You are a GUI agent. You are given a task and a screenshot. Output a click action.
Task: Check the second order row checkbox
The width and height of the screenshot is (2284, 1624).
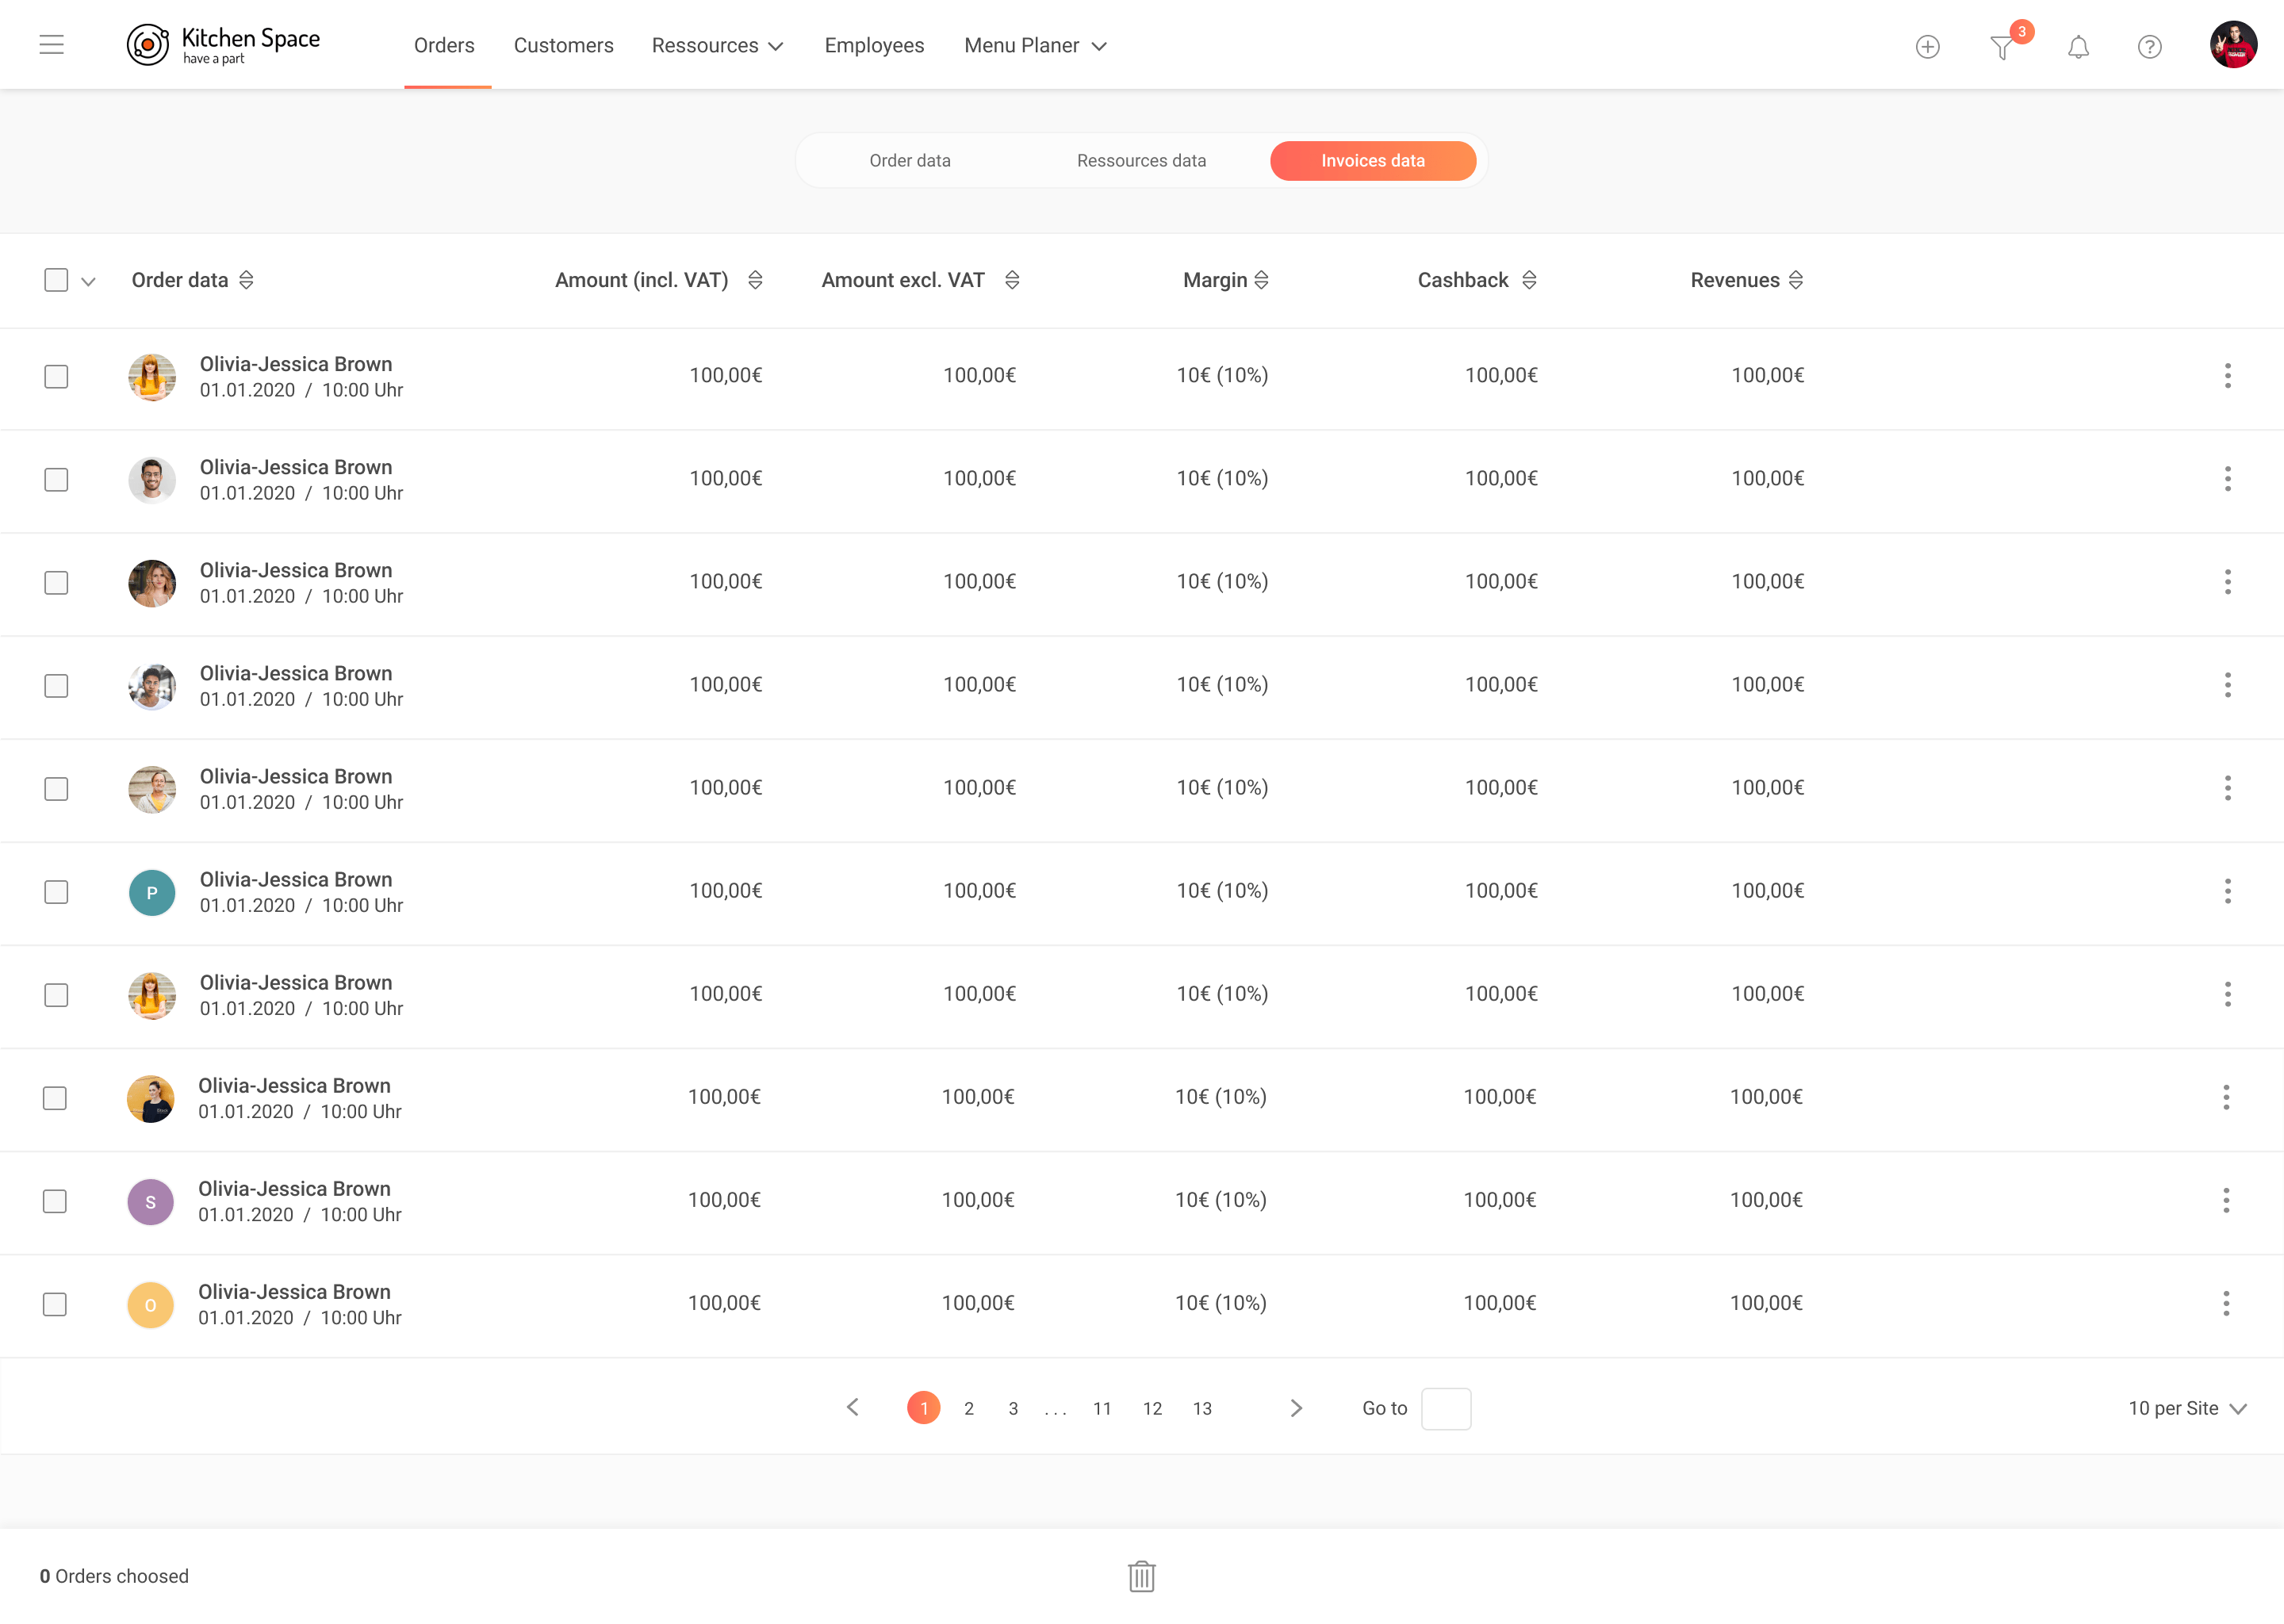click(x=56, y=480)
